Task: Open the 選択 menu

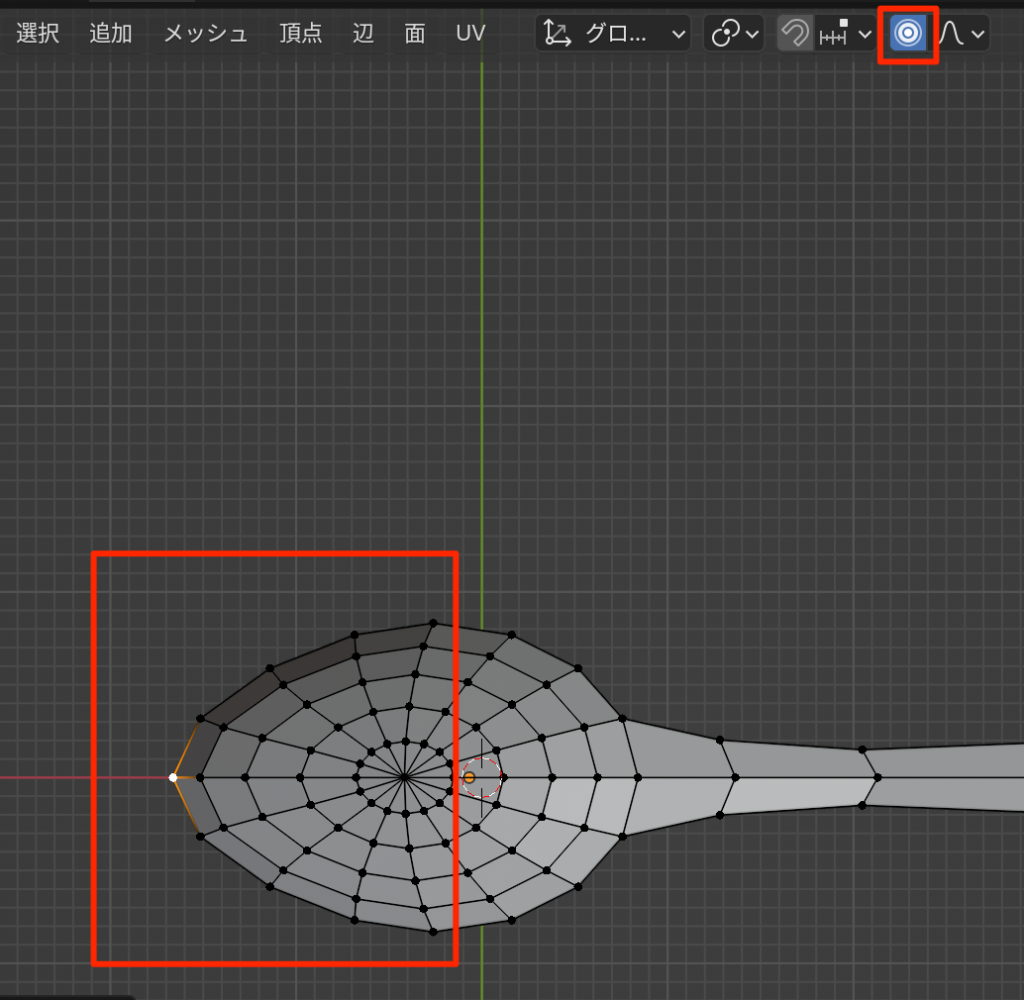Action: [x=38, y=34]
